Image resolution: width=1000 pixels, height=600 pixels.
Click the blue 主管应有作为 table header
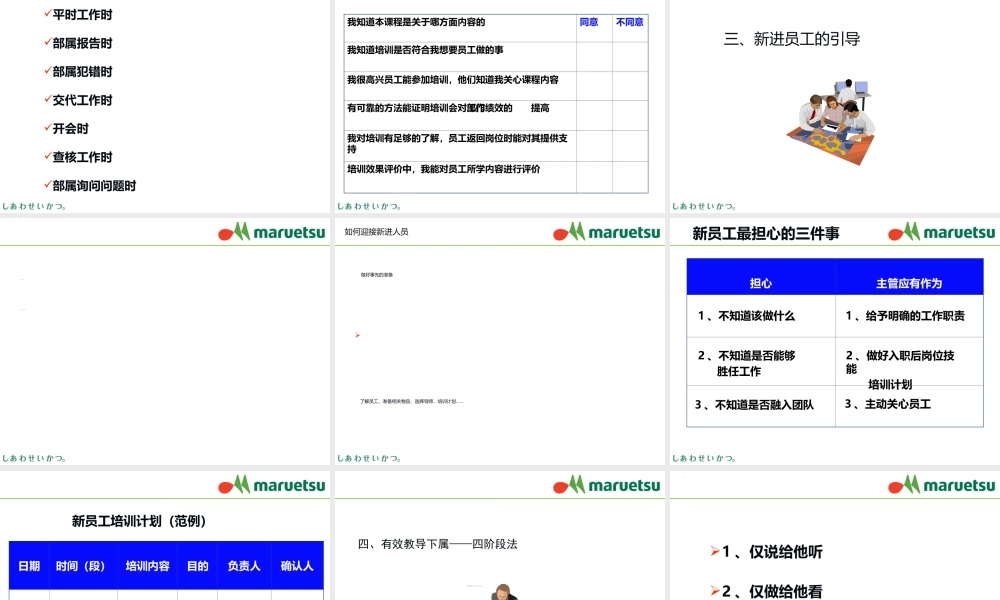(909, 277)
